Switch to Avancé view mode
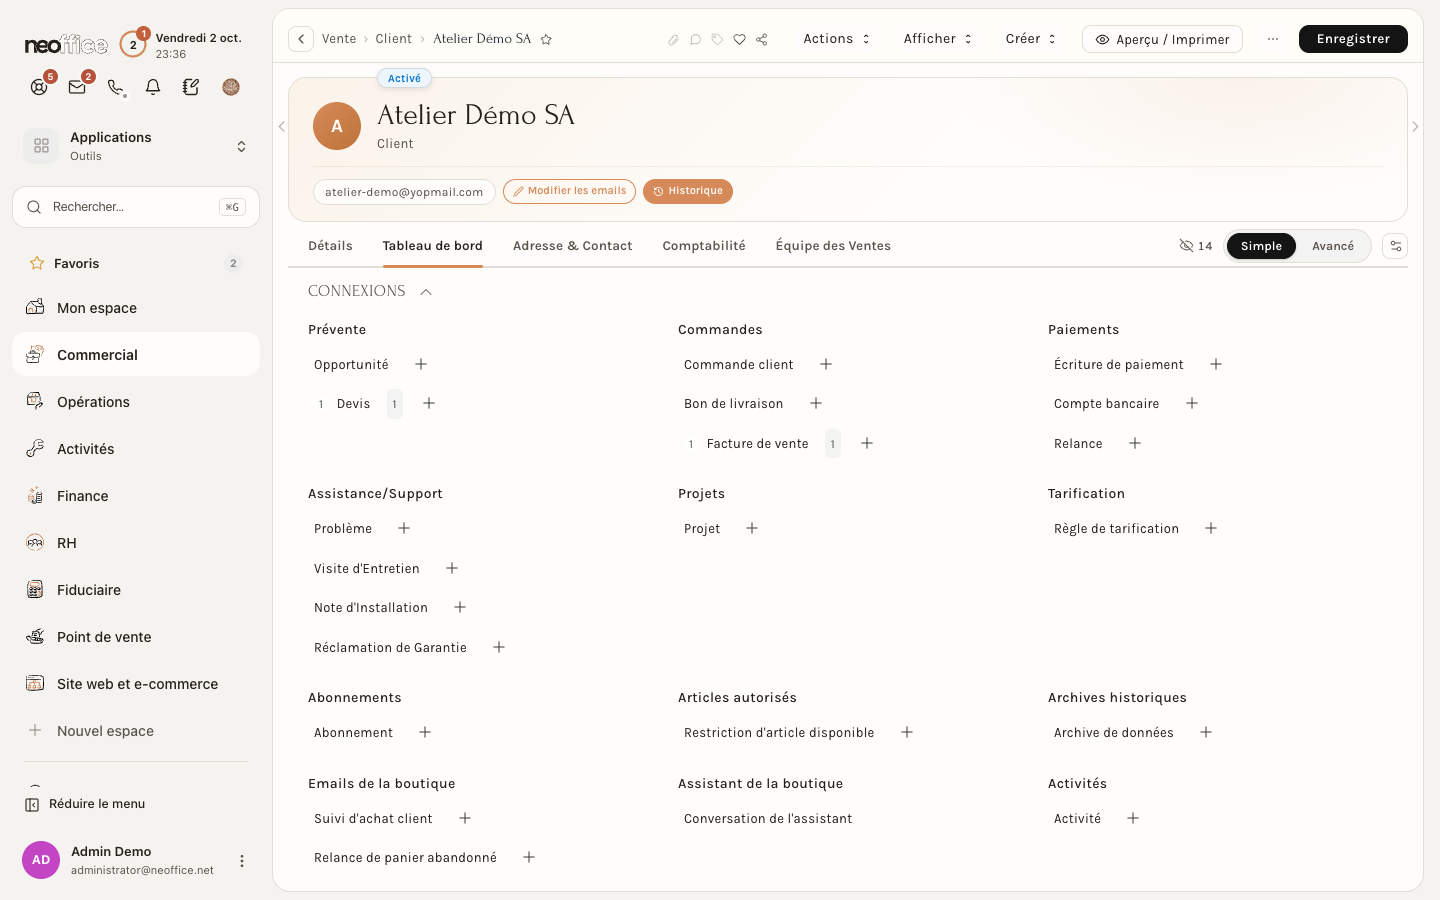Screen dimensions: 1440x900 pos(1333,246)
